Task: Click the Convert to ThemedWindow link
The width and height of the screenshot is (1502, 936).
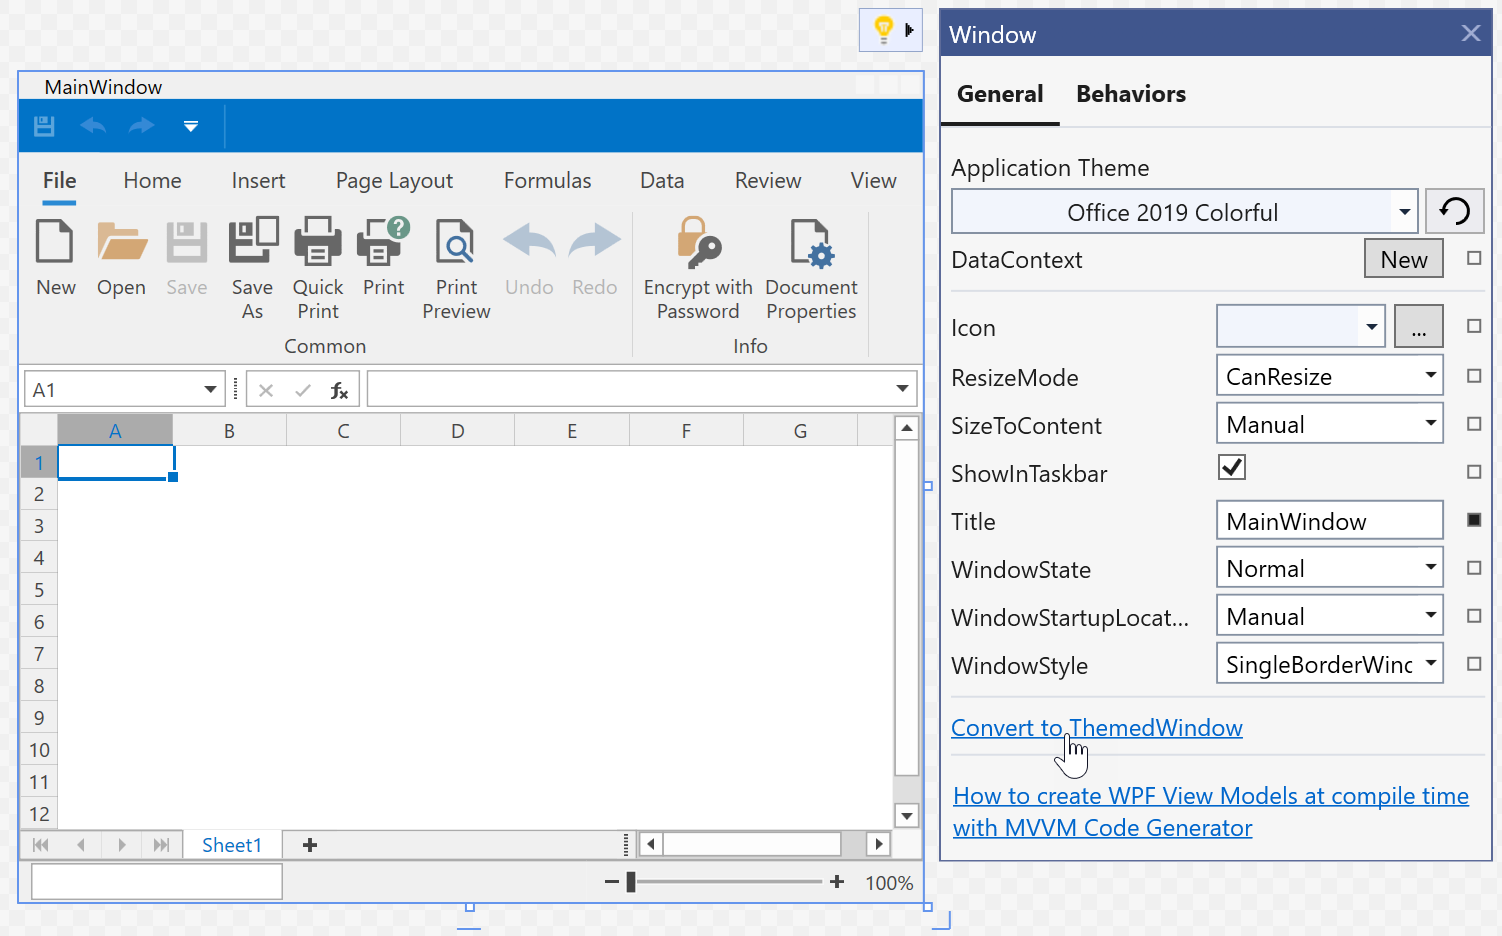Action: (1096, 728)
